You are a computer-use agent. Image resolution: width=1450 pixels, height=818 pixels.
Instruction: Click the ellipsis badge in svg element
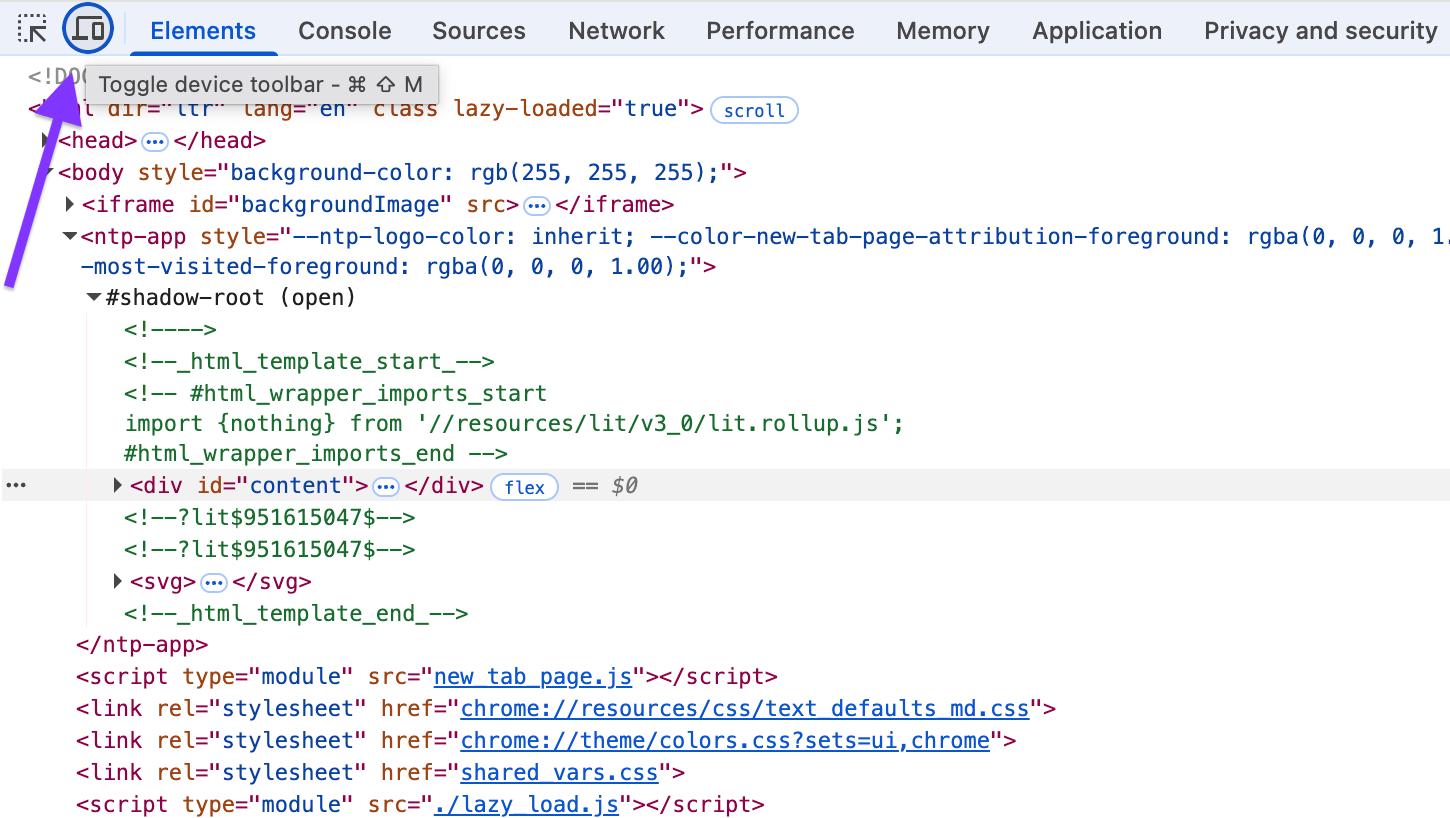pyautogui.click(x=214, y=583)
